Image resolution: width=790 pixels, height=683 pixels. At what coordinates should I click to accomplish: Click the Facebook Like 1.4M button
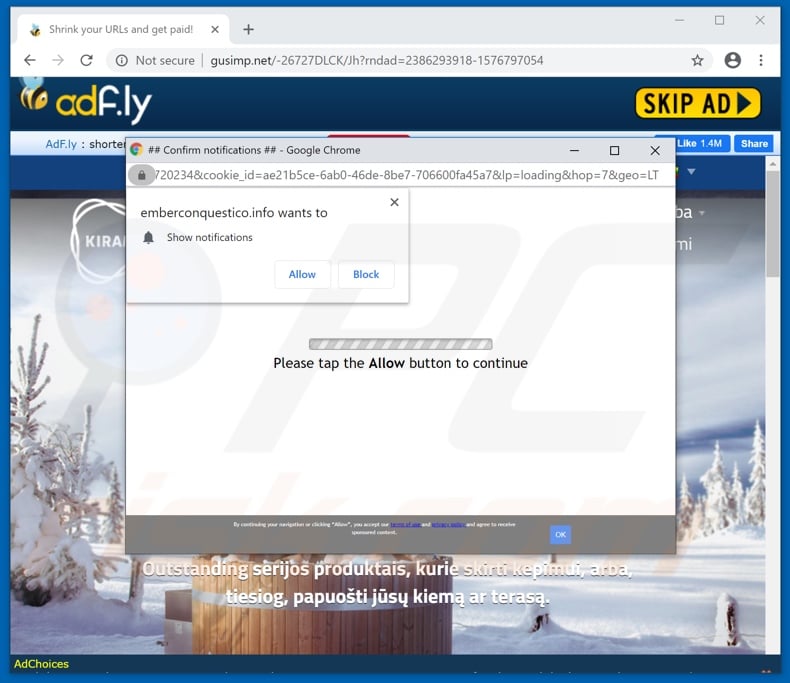701,144
